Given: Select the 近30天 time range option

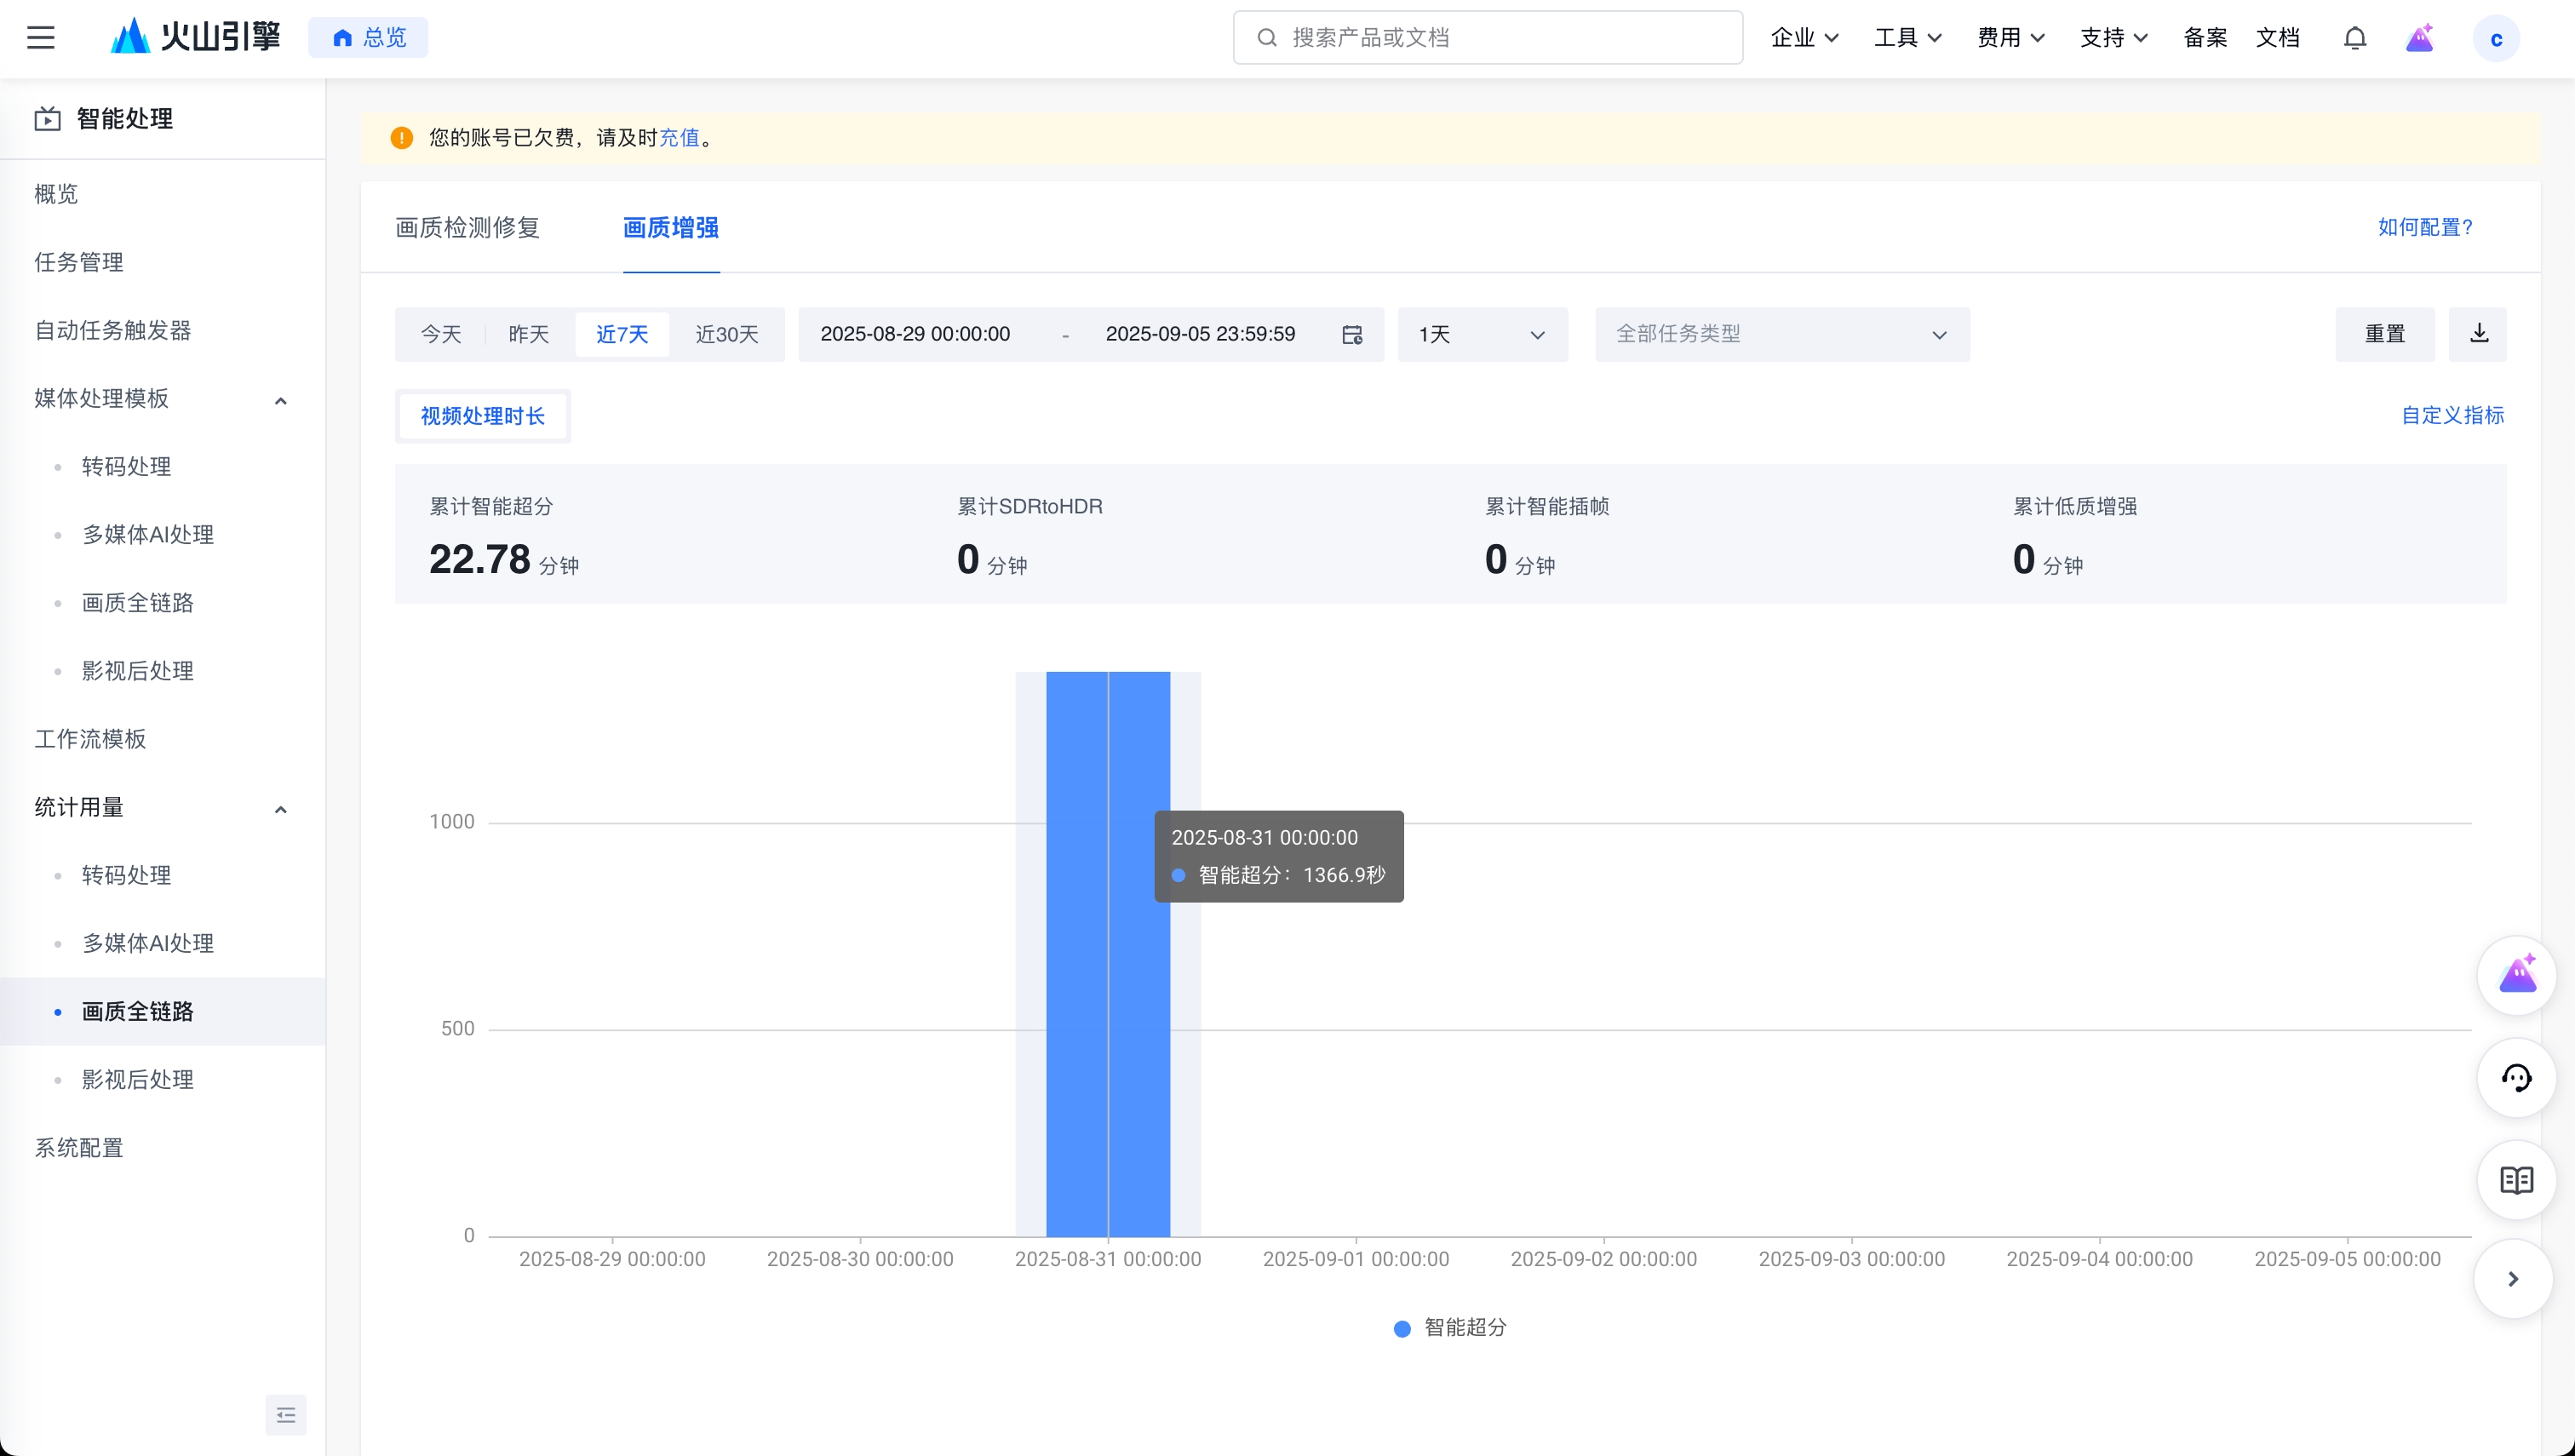Looking at the screenshot, I should pyautogui.click(x=727, y=334).
